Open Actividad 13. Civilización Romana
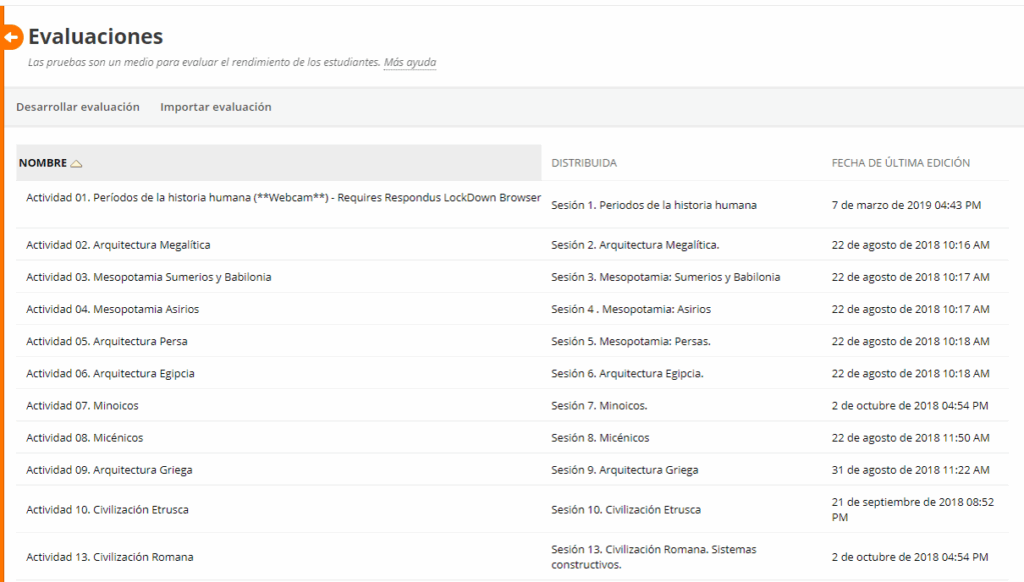Screen dimensions: 1024x582 (x=109, y=557)
